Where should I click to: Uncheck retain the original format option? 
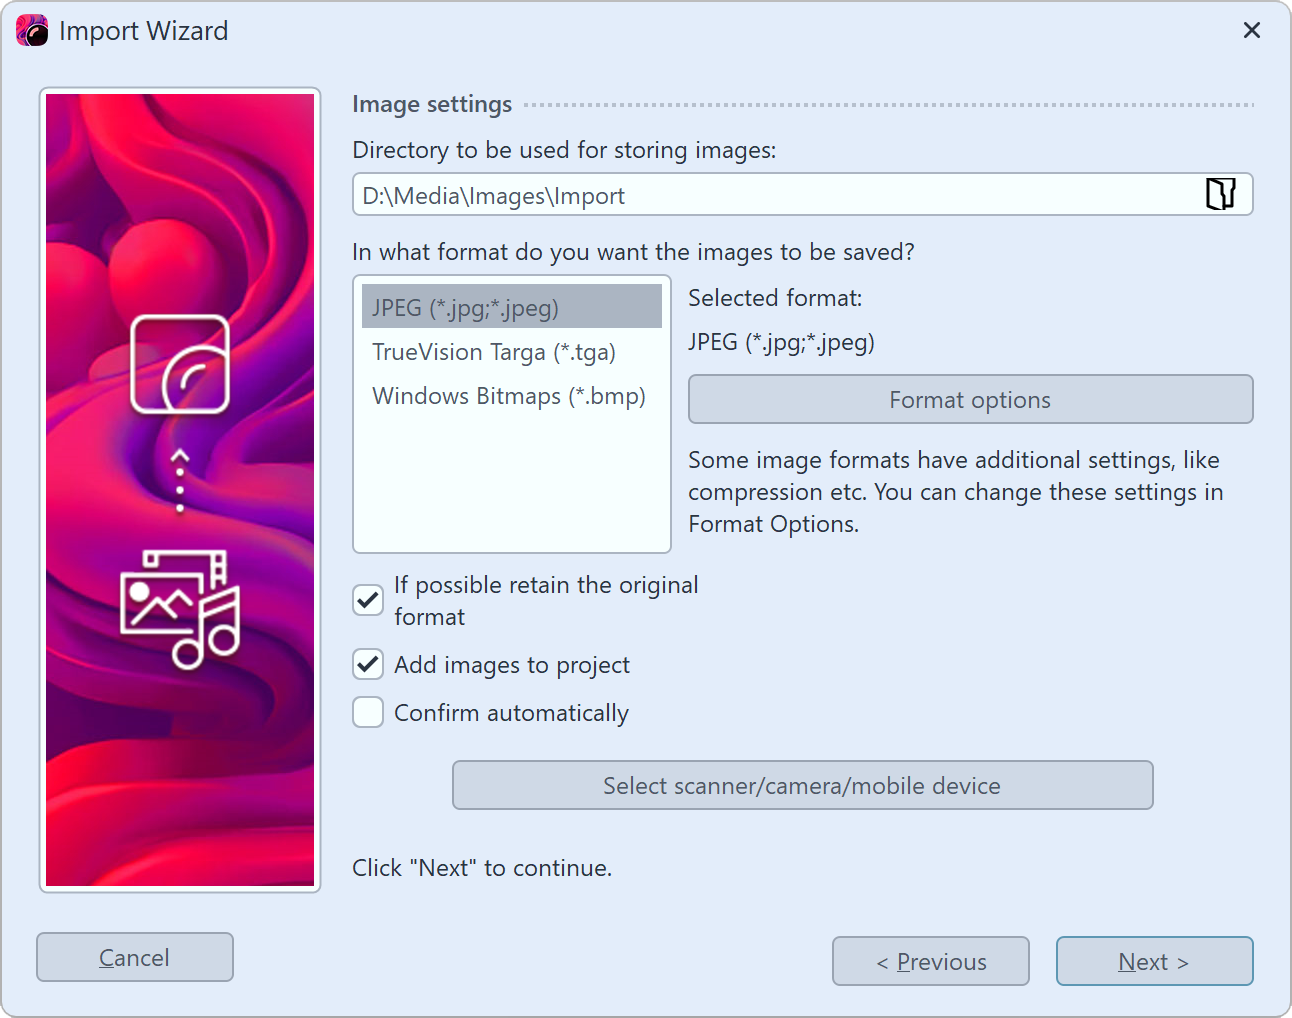(367, 600)
